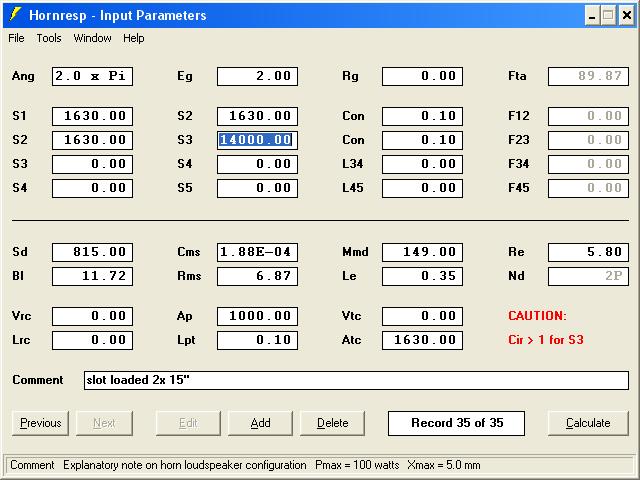The width and height of the screenshot is (640, 480).
Task: Click into the Rg input field
Action: [x=422, y=76]
